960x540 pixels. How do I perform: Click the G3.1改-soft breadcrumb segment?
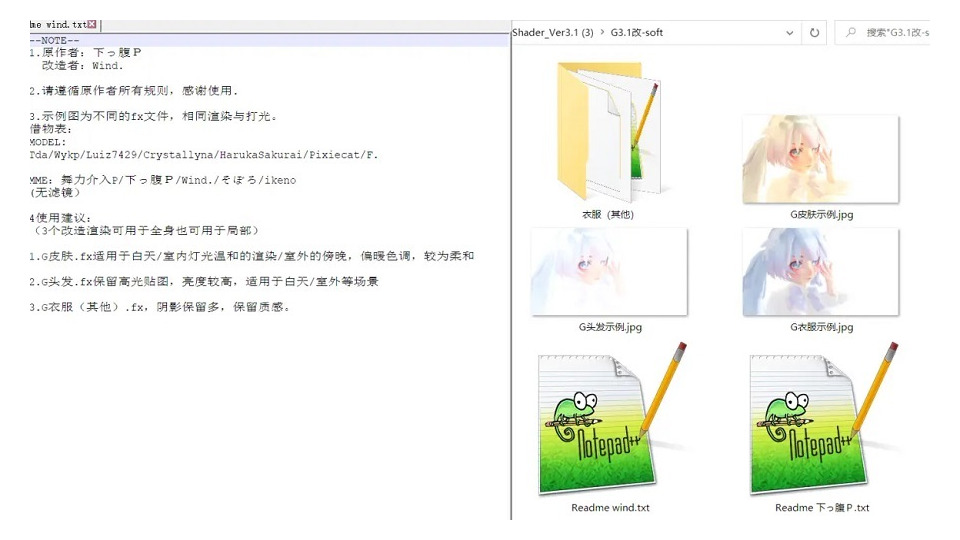(x=637, y=32)
